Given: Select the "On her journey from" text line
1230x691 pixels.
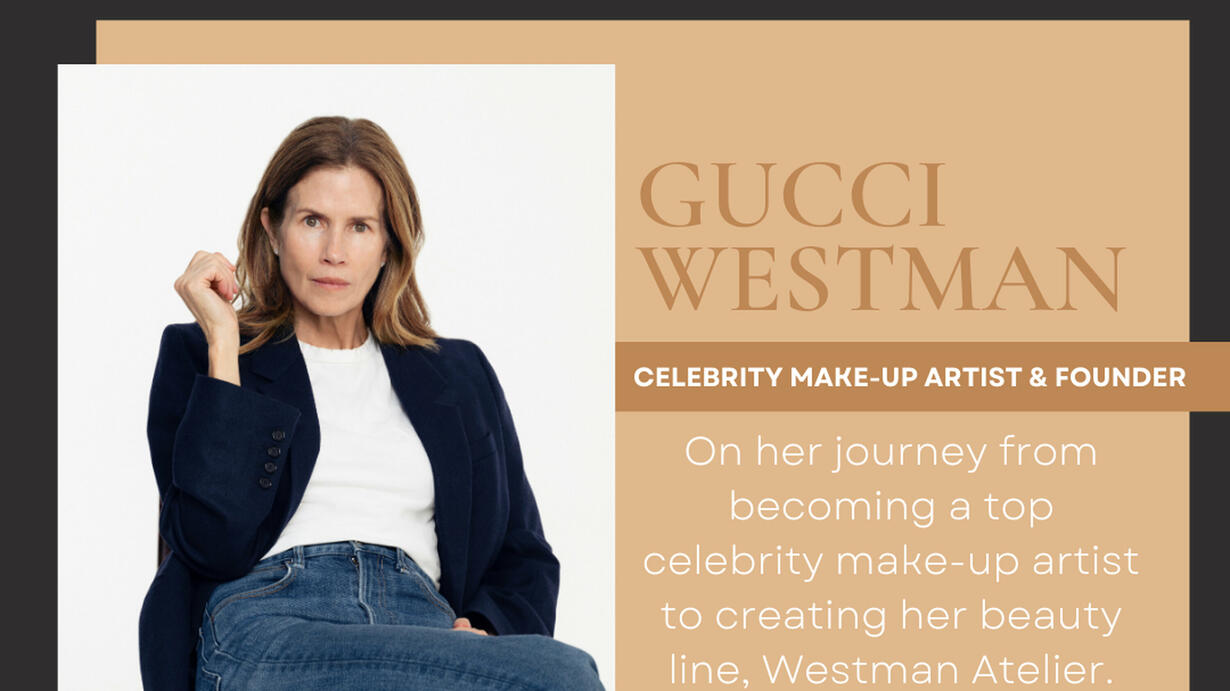Looking at the screenshot, I should coord(891,454).
